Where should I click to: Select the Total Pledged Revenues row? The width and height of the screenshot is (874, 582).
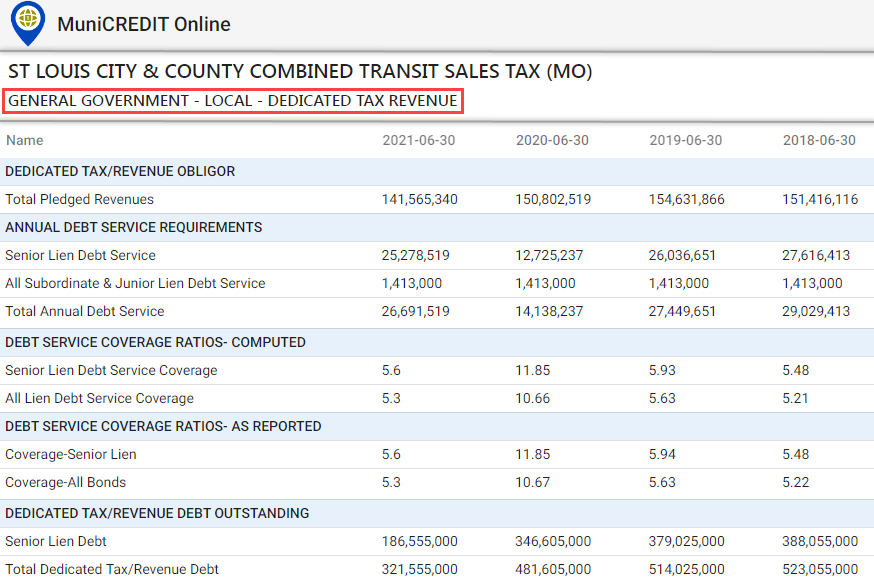pyautogui.click(x=437, y=200)
